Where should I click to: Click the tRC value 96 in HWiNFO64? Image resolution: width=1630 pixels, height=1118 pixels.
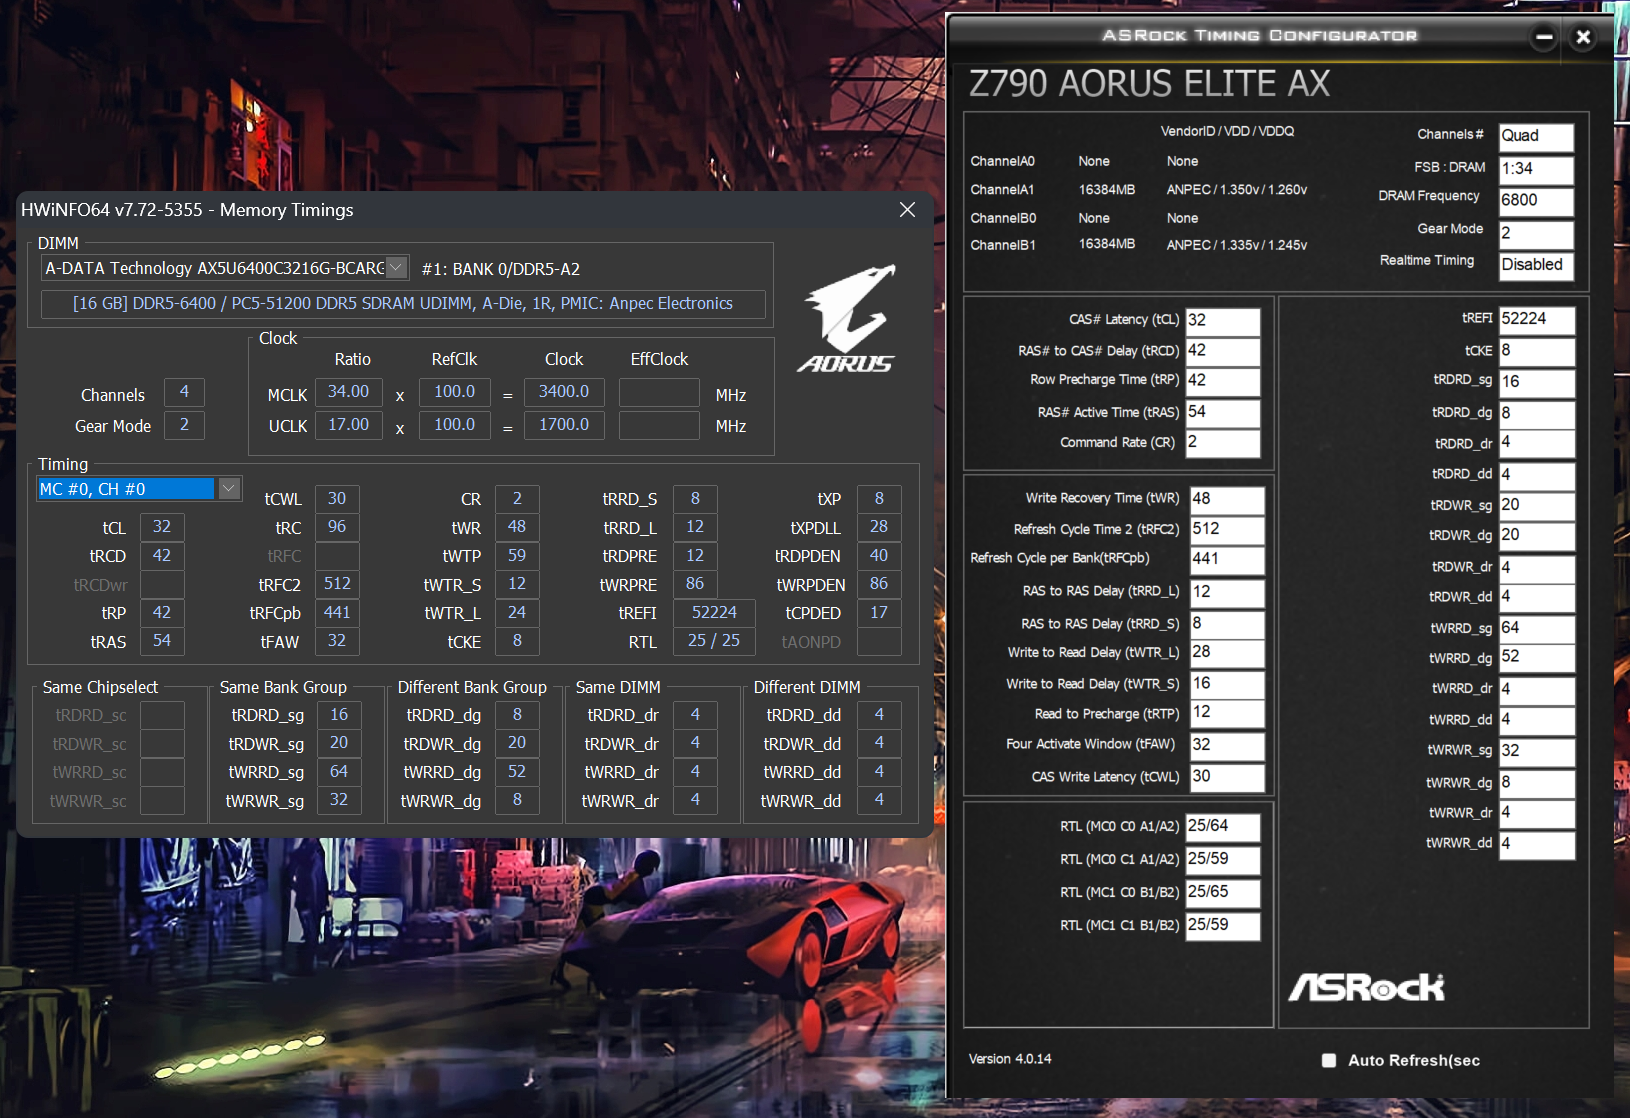(x=337, y=527)
